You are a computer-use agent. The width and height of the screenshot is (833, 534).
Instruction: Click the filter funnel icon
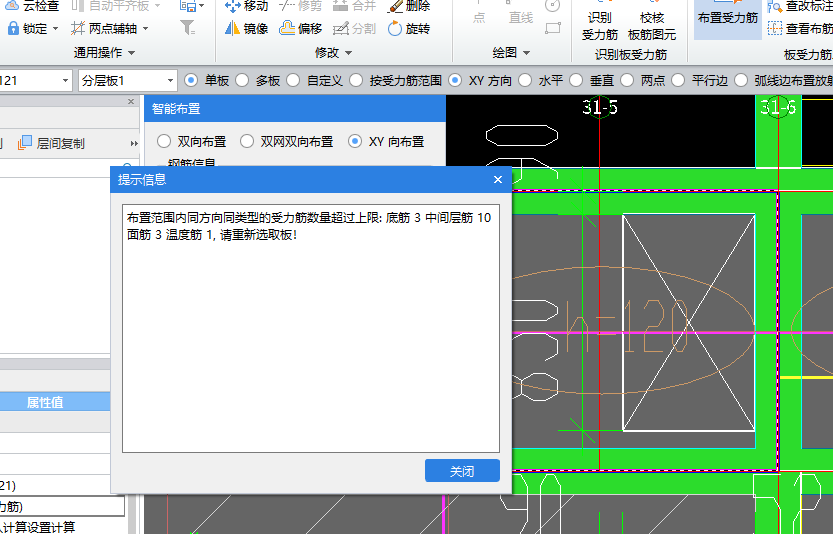click(x=188, y=28)
